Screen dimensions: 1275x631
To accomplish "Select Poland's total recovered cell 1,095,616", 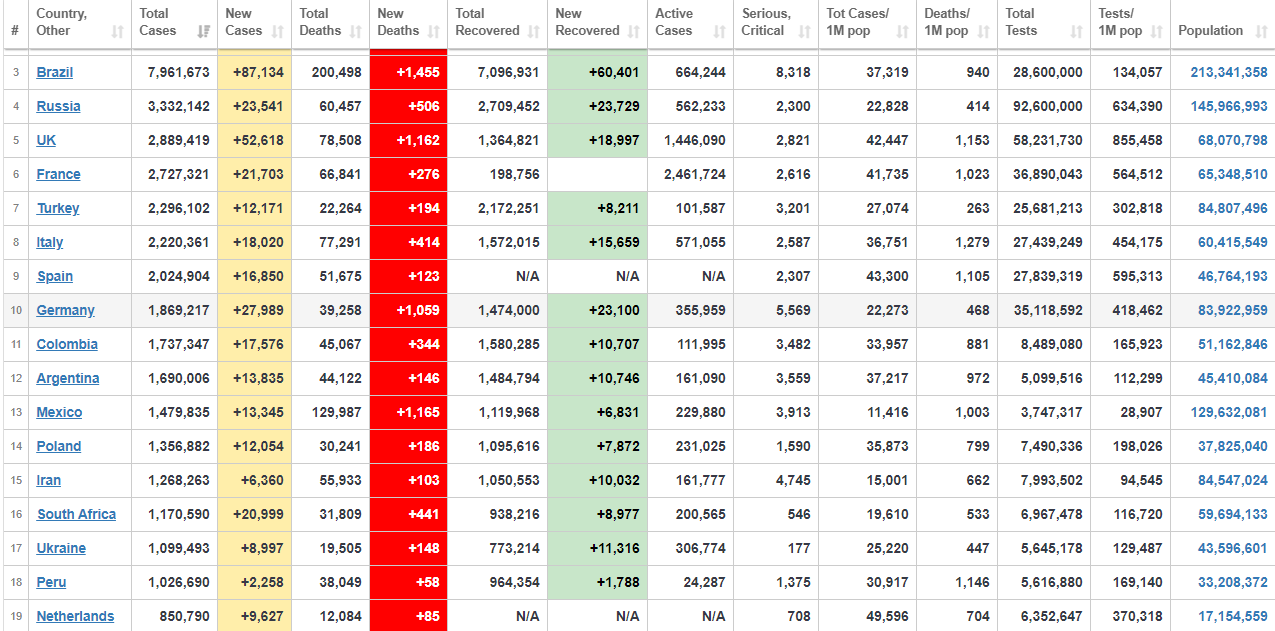I will pos(498,446).
